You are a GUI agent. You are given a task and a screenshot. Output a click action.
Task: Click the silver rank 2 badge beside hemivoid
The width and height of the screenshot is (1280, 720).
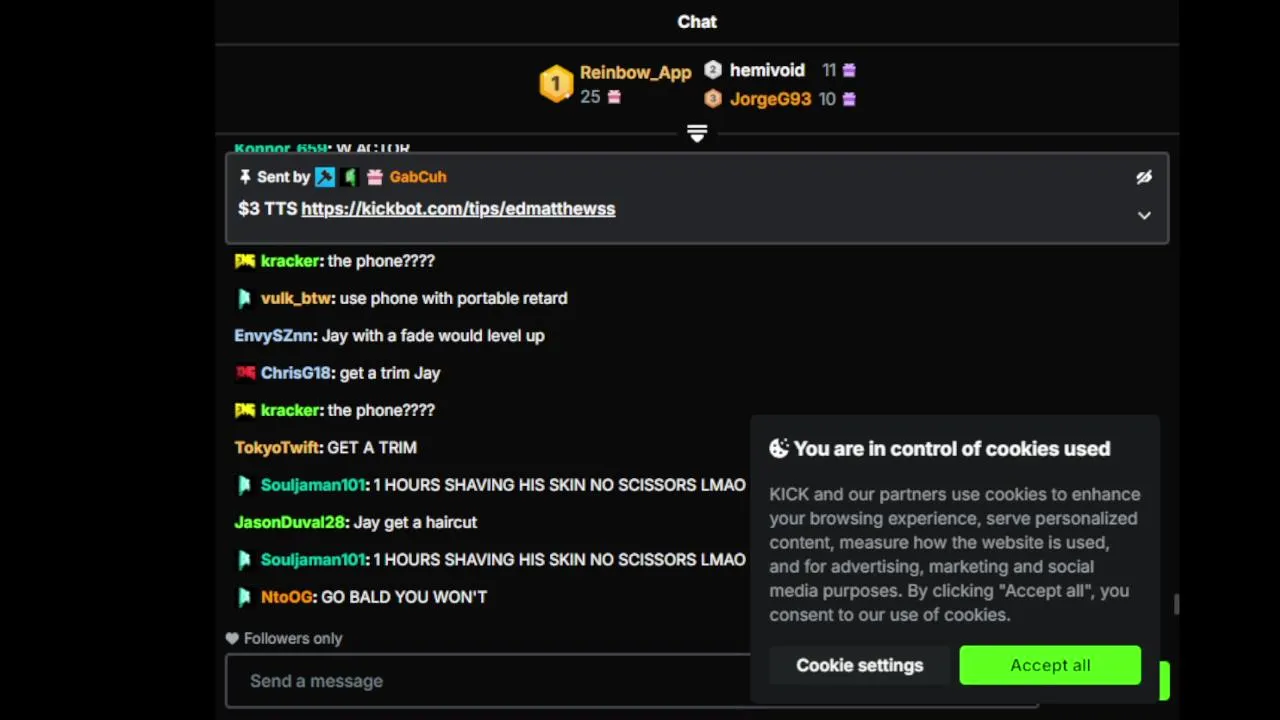(x=713, y=70)
